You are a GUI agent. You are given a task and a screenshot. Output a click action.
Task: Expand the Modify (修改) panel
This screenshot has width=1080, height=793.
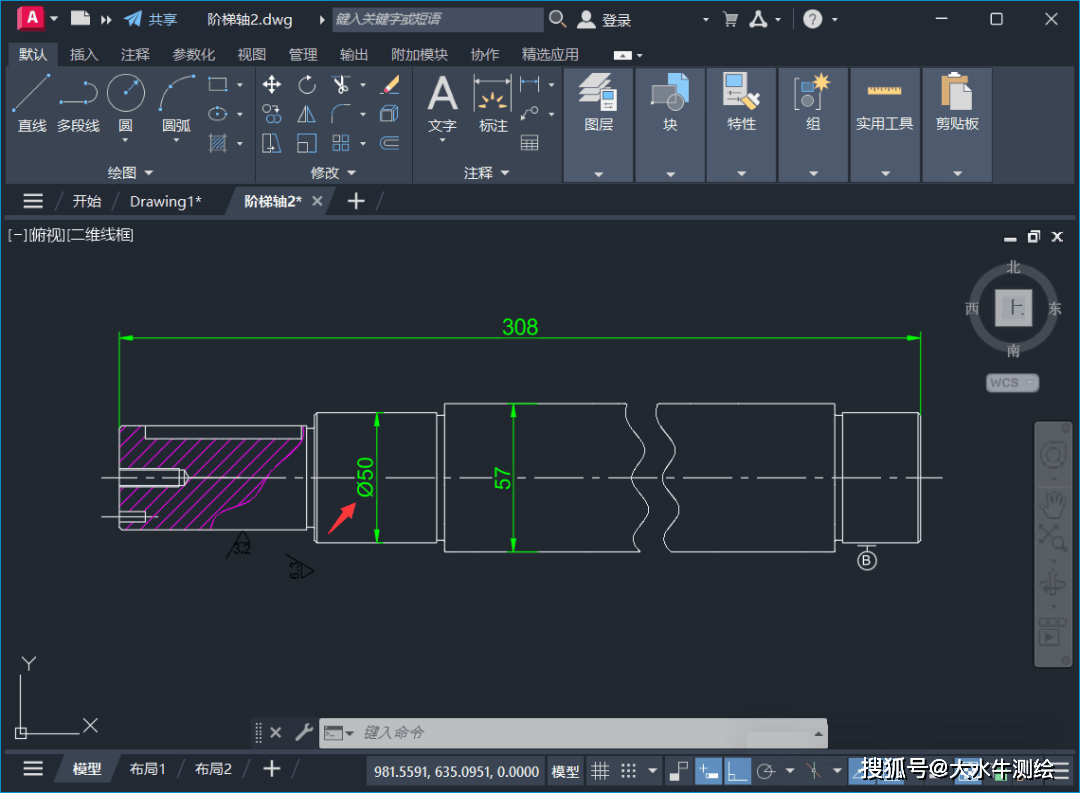pyautogui.click(x=333, y=172)
